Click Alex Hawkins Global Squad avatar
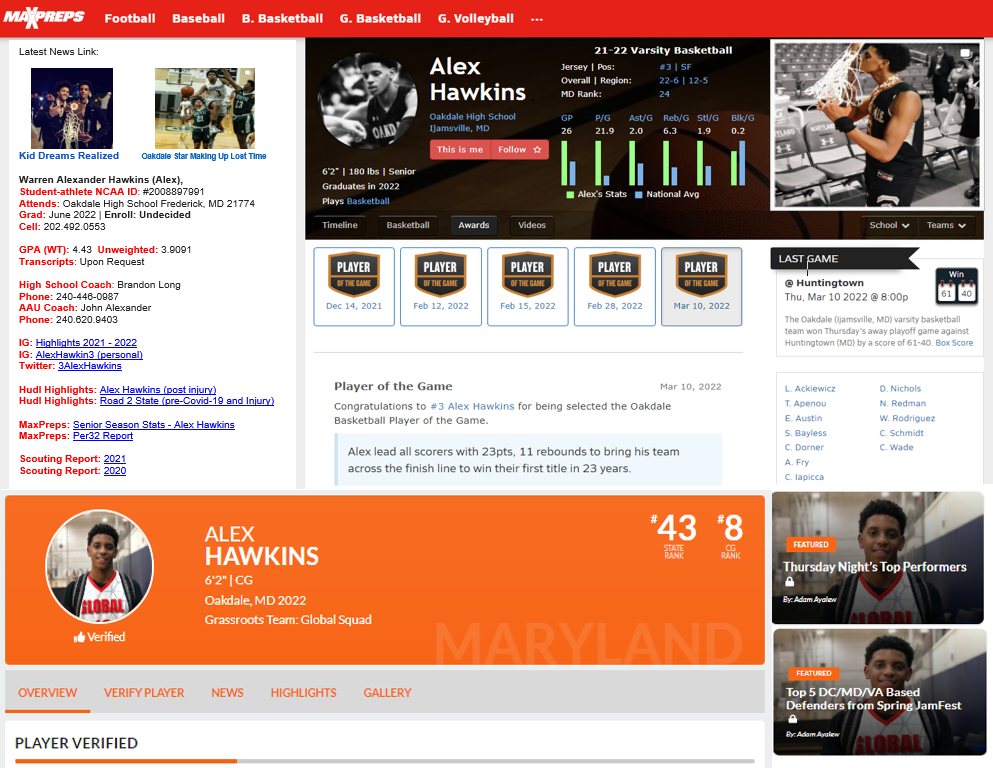 (x=99, y=567)
